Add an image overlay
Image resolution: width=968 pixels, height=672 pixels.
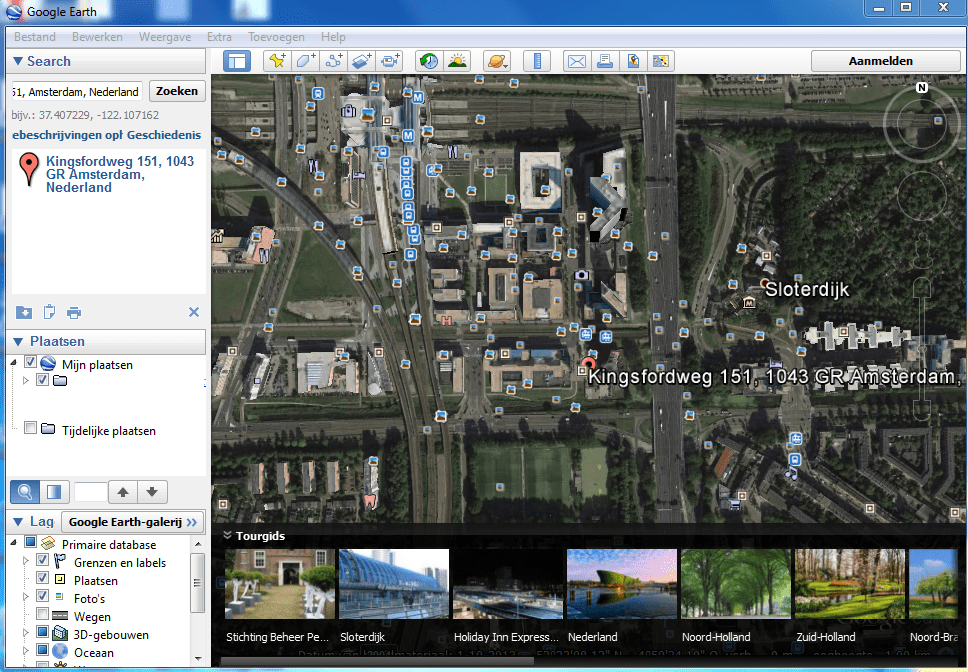point(362,61)
